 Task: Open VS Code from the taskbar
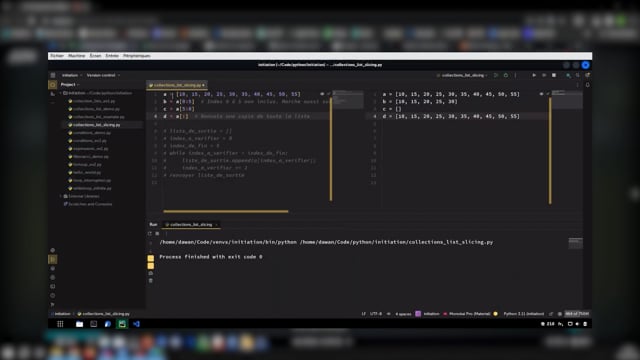[x=136, y=324]
